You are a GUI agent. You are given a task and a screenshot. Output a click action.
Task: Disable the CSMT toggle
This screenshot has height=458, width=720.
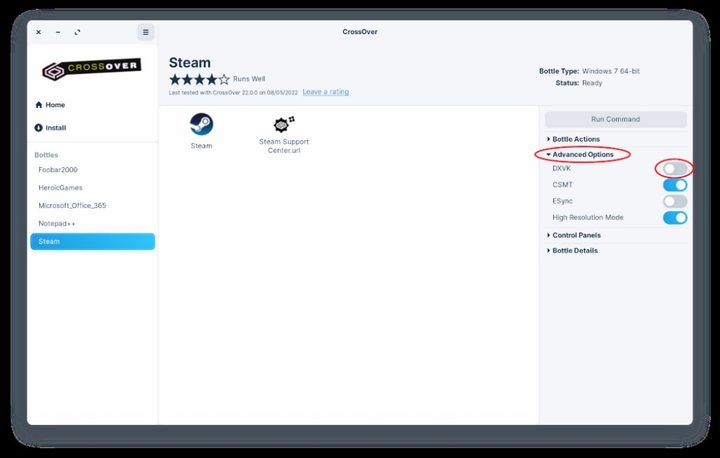click(x=675, y=185)
